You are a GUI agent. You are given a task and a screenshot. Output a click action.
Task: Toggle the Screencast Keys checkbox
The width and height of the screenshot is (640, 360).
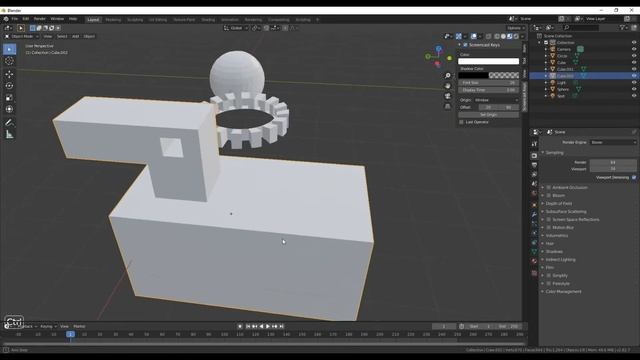click(465, 45)
